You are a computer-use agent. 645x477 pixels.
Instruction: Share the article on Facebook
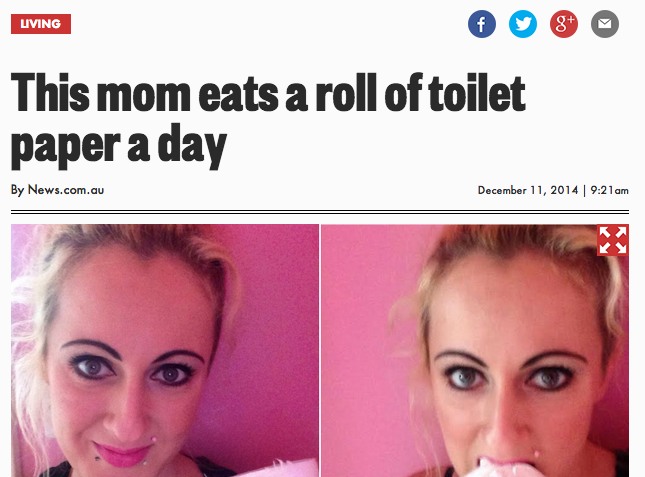point(482,24)
